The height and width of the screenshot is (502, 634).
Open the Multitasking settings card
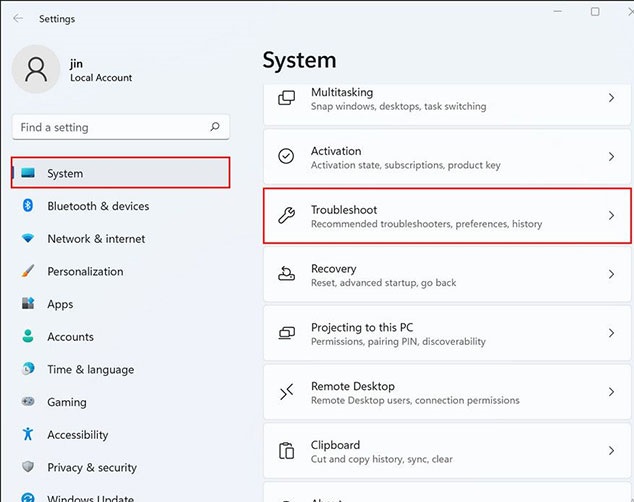tap(447, 104)
